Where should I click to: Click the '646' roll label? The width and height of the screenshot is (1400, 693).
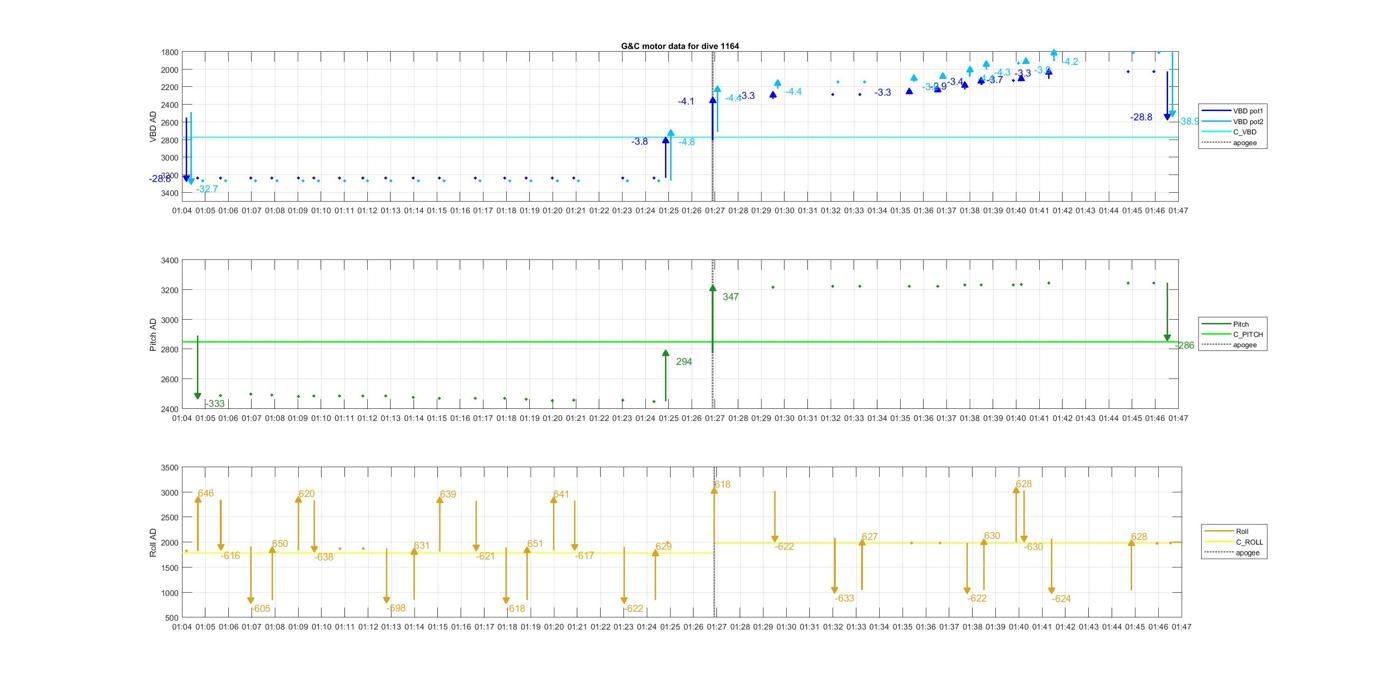pos(206,493)
